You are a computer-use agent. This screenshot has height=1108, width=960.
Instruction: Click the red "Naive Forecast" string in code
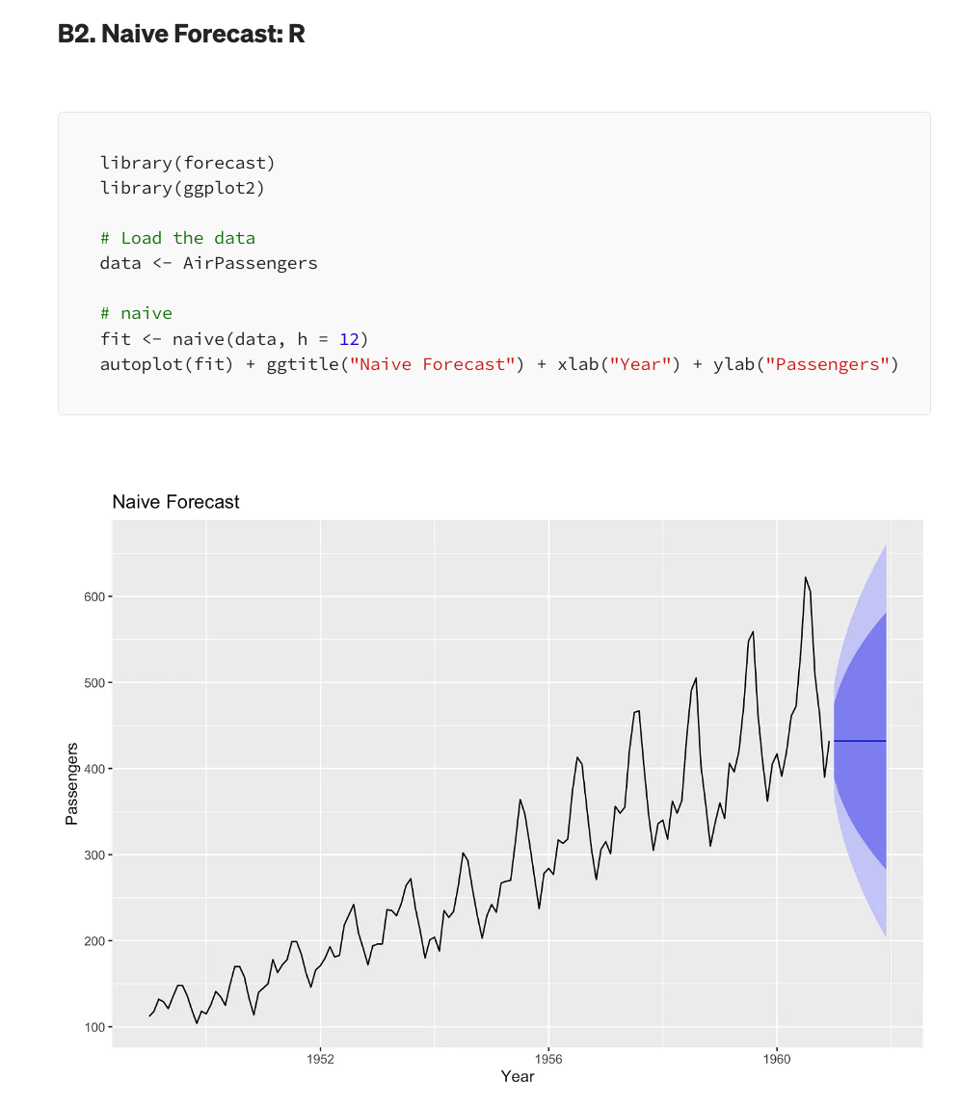click(433, 364)
